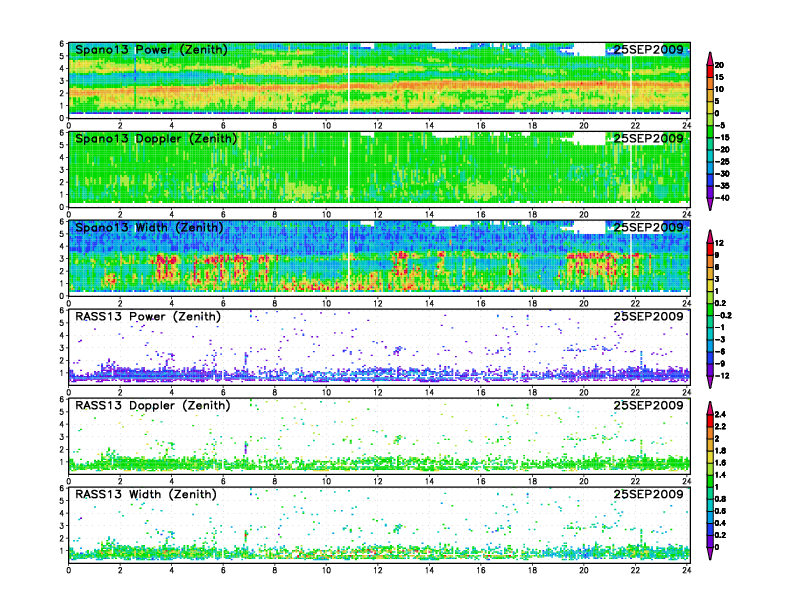This screenshot has height=612, width=792.
Task: Click the "RASS13 Doppler (Zenith)" panel title
Action: (153, 405)
